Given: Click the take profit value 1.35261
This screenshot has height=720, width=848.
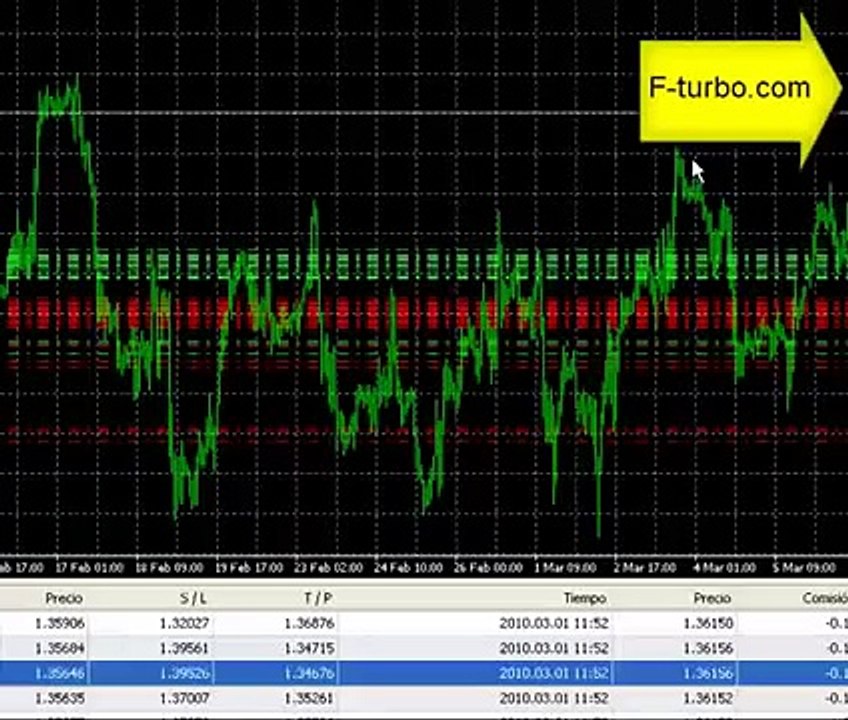Looking at the screenshot, I should pos(309,698).
